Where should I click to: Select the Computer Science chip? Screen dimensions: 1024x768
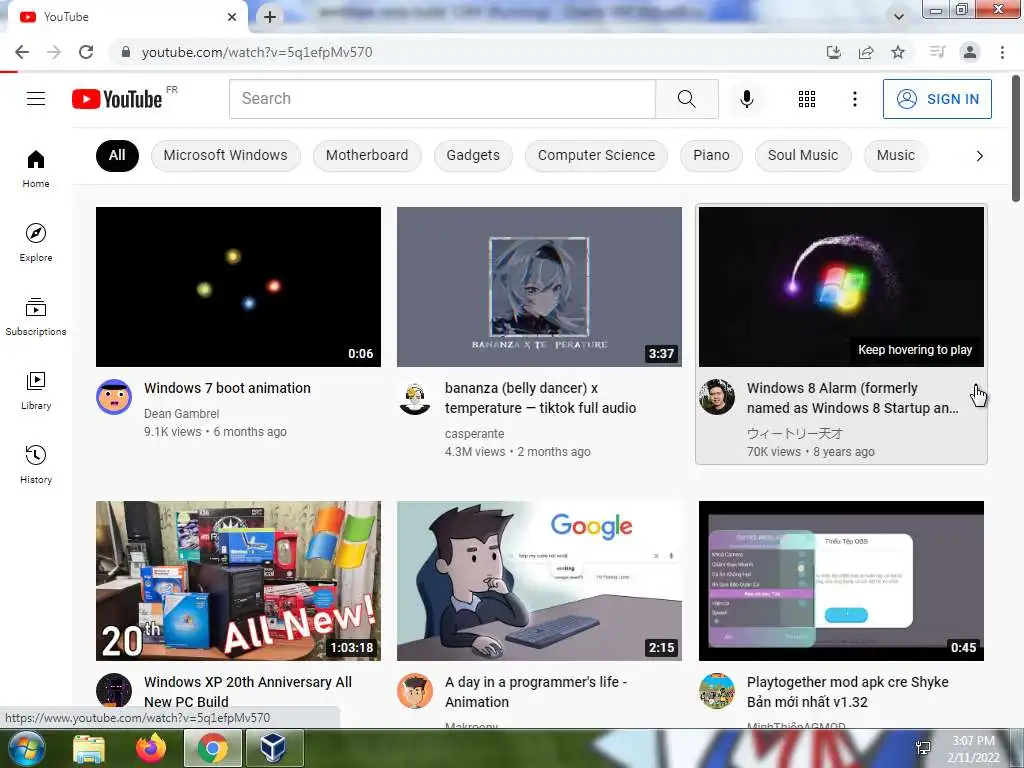point(596,155)
